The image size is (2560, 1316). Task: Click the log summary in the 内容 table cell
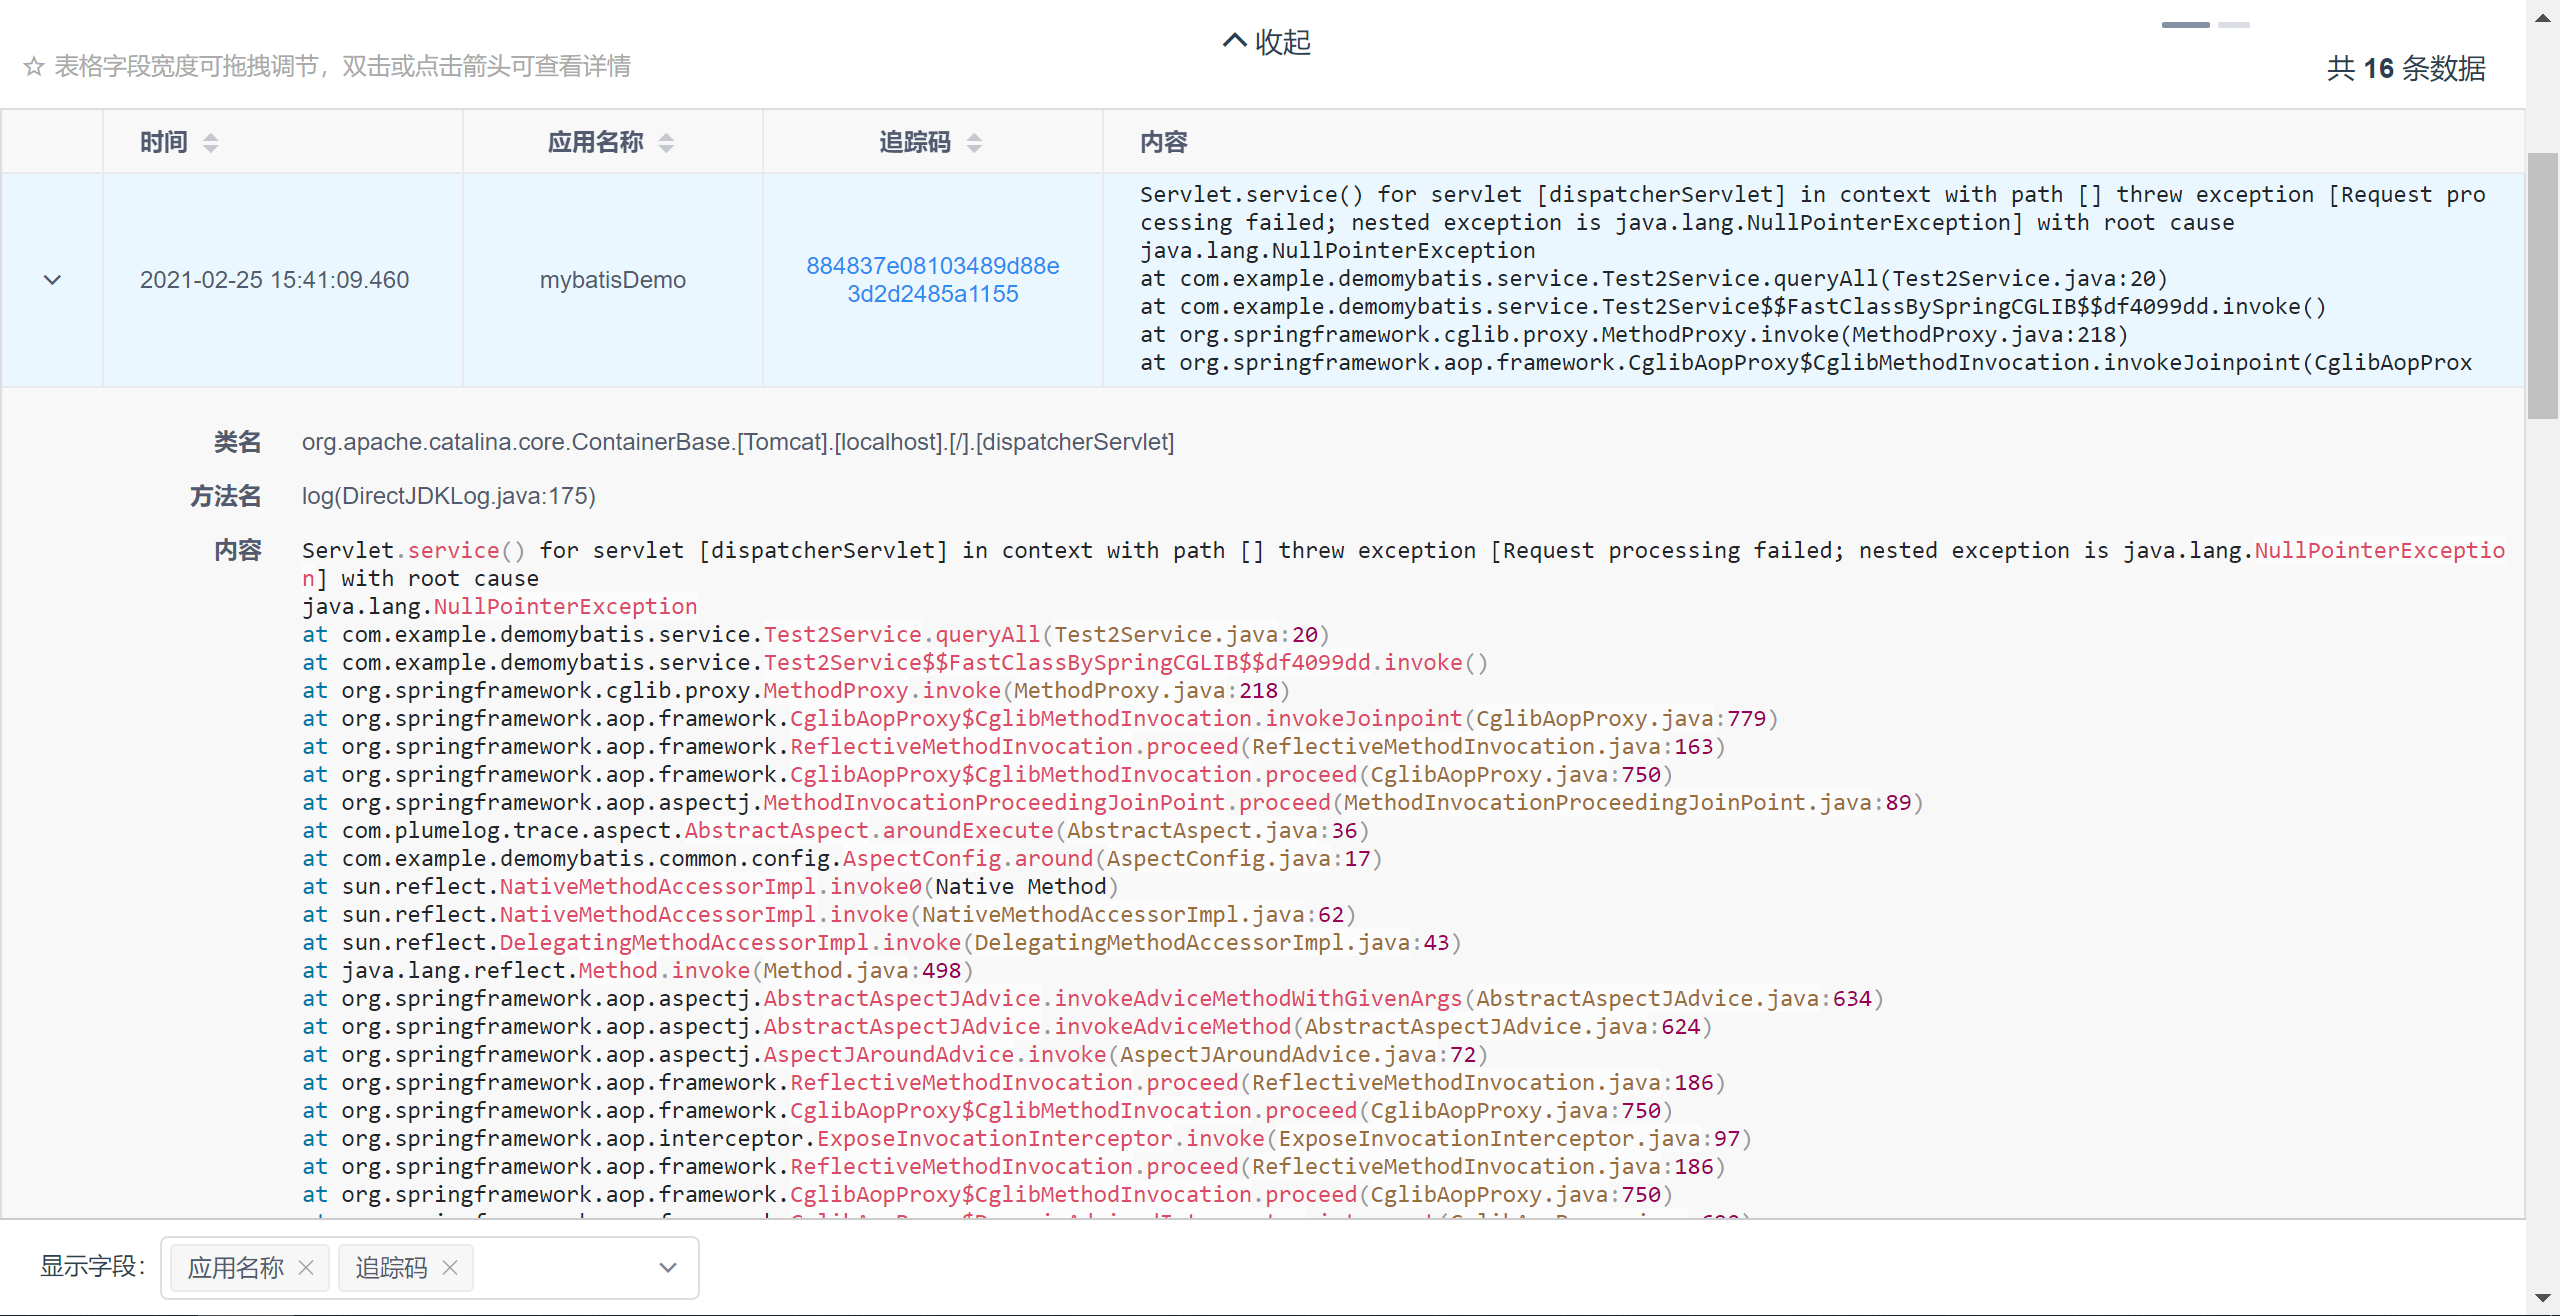click(x=1813, y=279)
